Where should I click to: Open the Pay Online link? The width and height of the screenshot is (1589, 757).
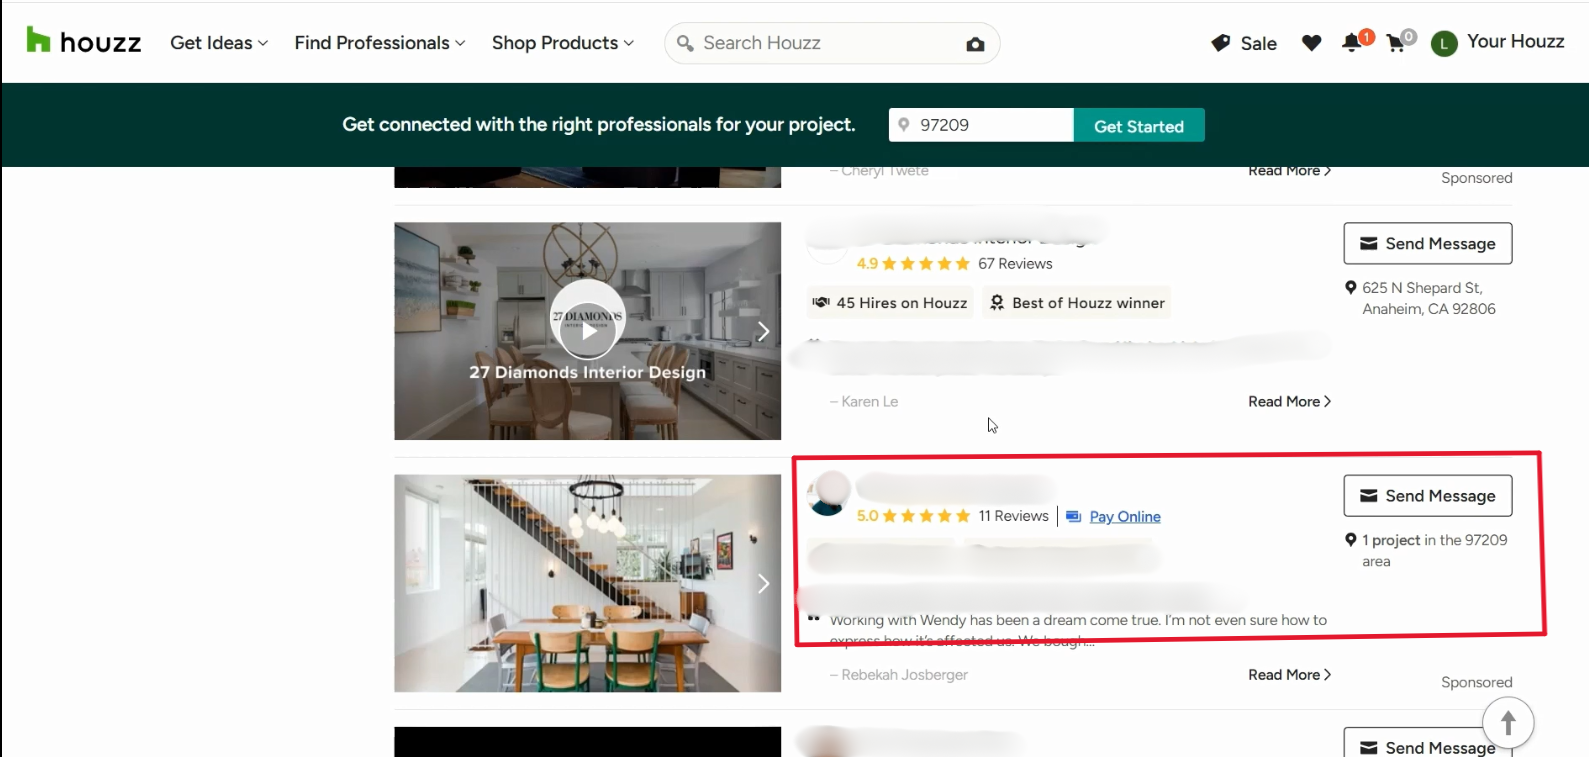click(1125, 517)
